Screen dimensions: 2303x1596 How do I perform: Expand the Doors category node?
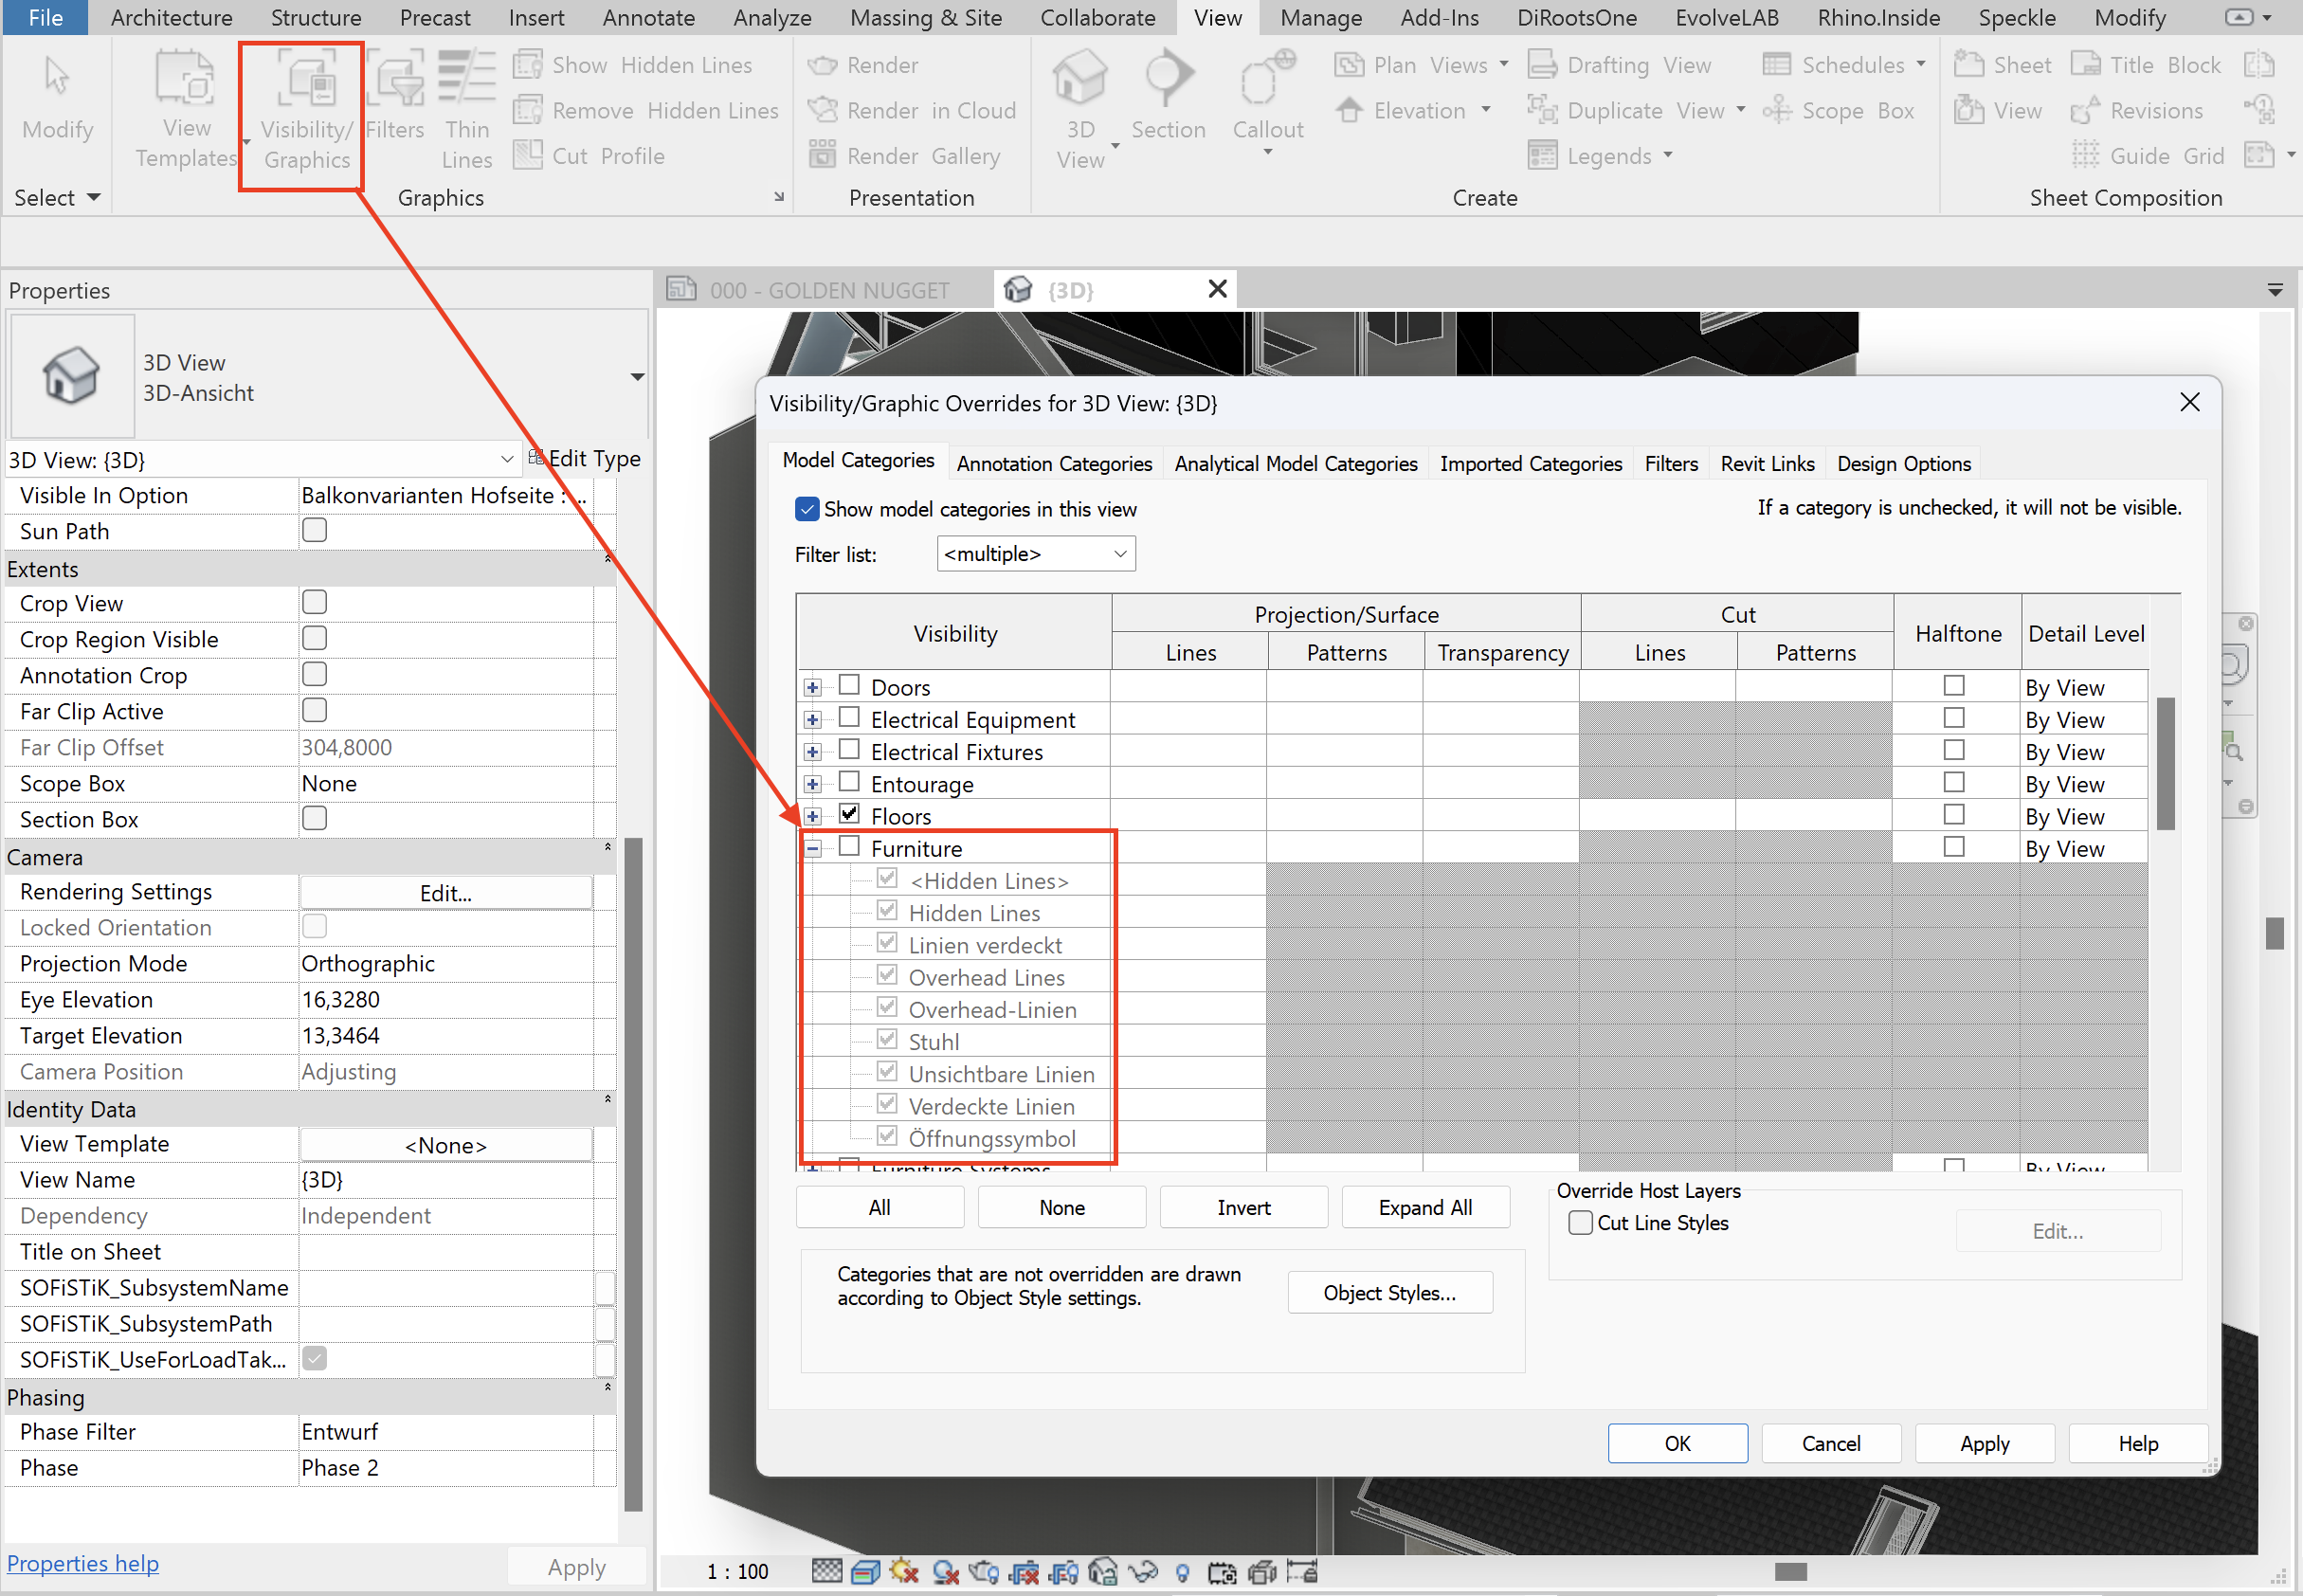point(813,688)
